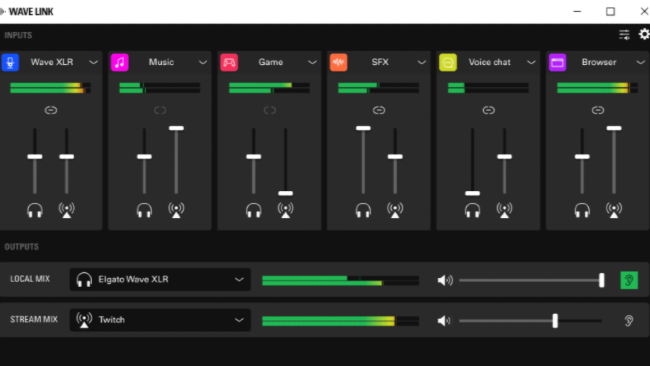Mute the Local Mix speaker icon

(x=445, y=280)
